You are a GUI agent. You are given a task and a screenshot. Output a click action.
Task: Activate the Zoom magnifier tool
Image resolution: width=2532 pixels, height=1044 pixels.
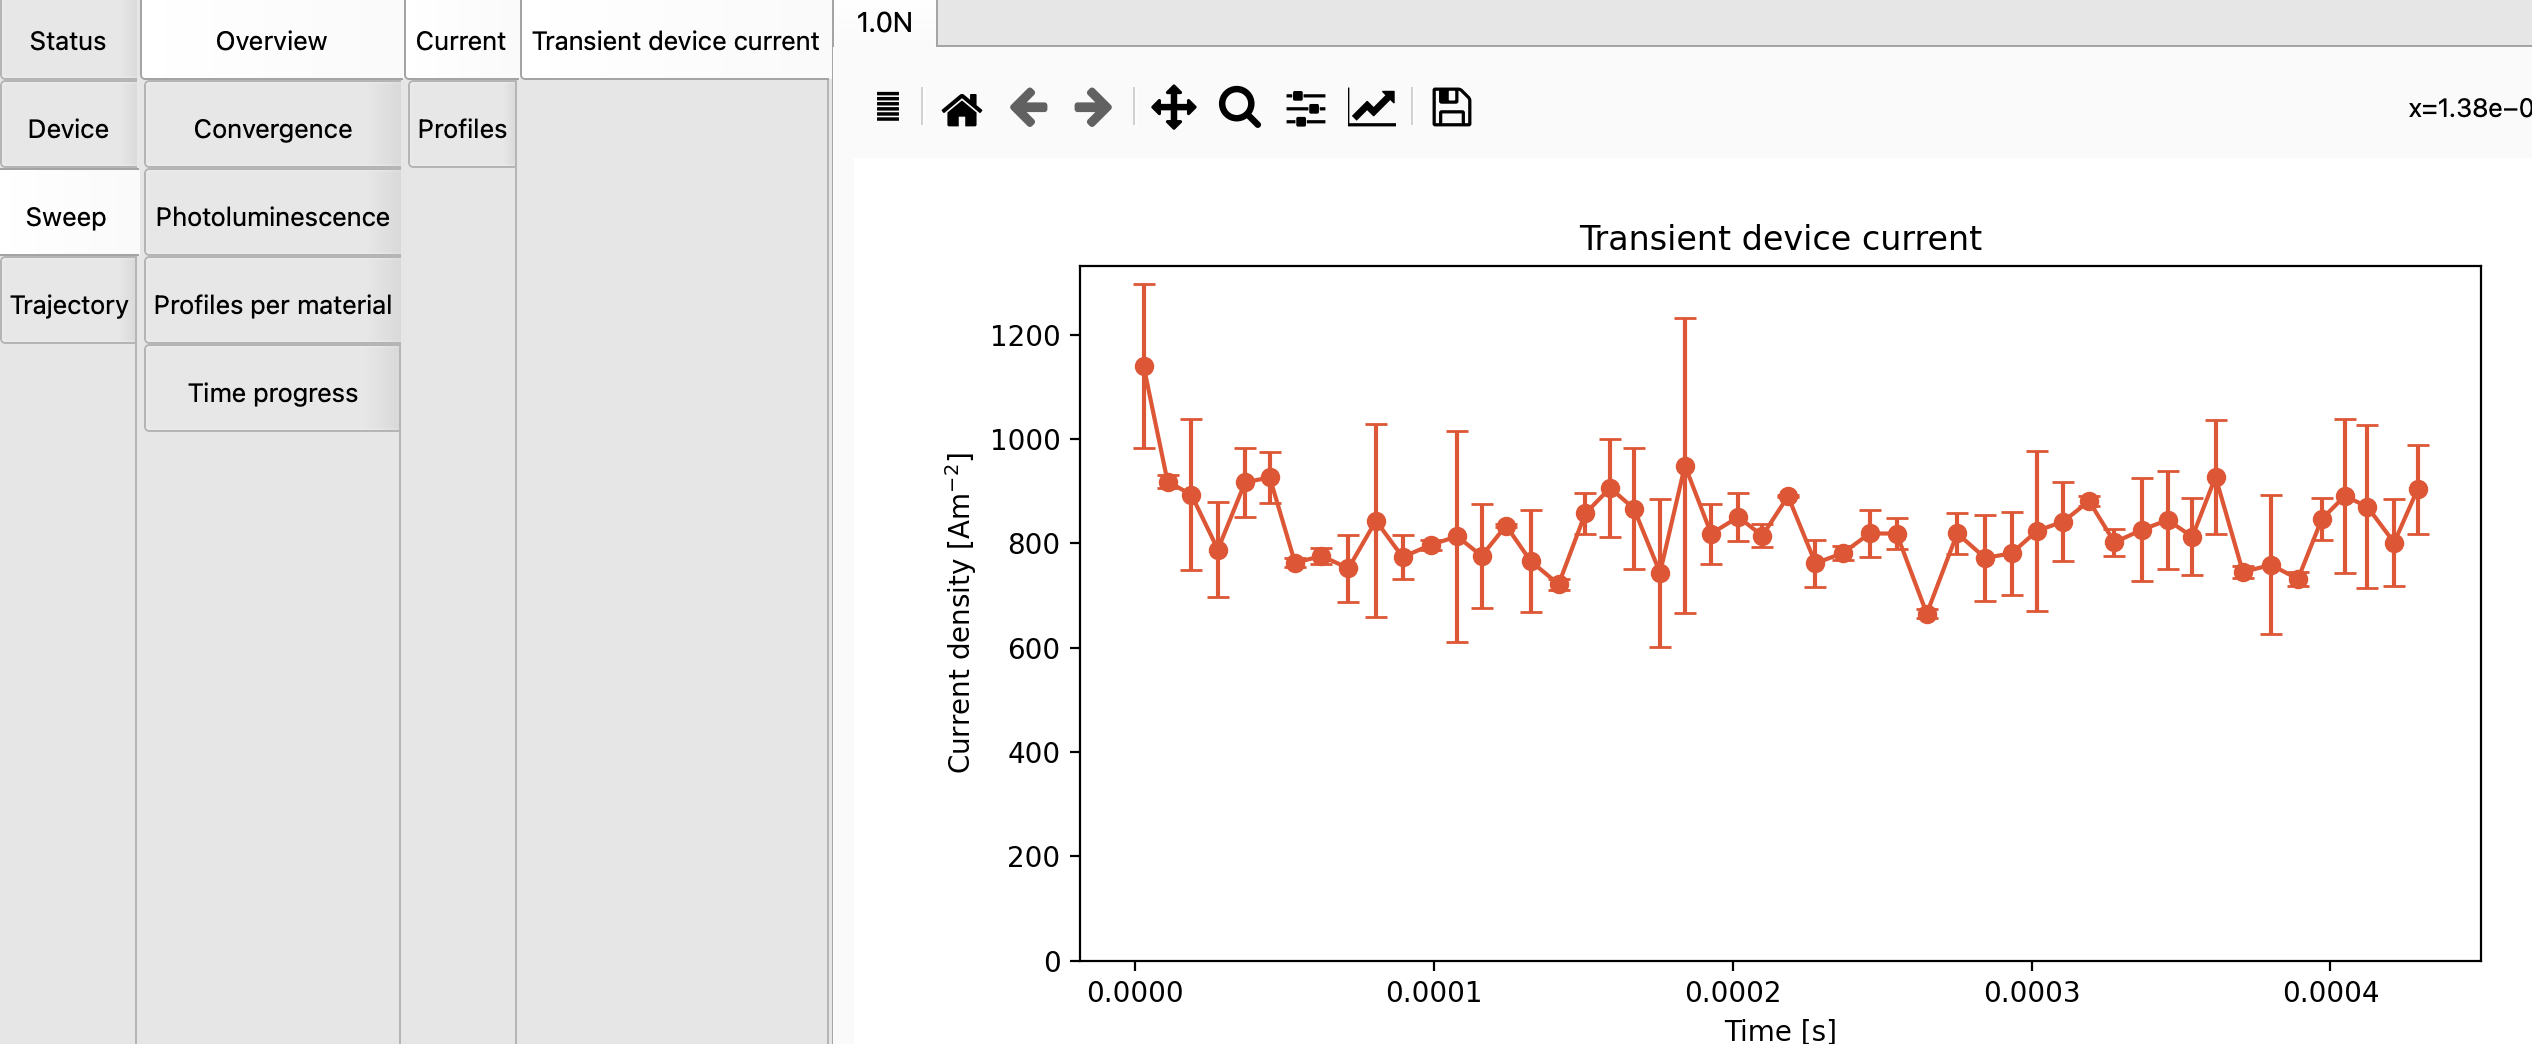tap(1239, 108)
